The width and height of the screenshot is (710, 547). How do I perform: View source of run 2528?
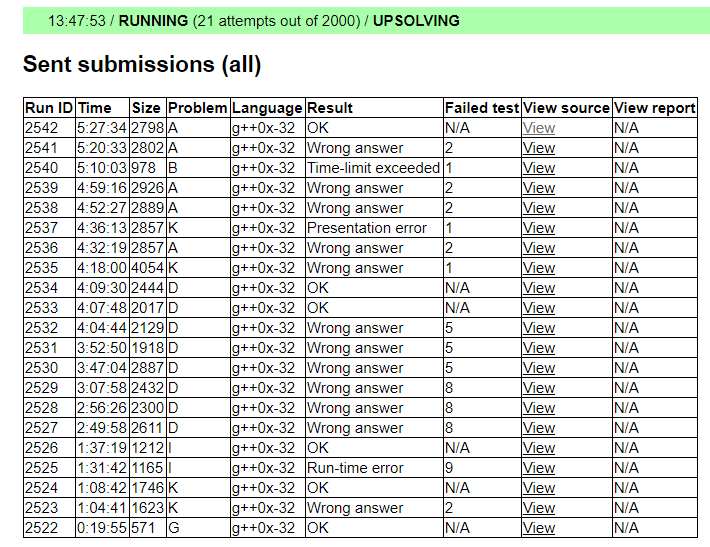click(x=538, y=408)
